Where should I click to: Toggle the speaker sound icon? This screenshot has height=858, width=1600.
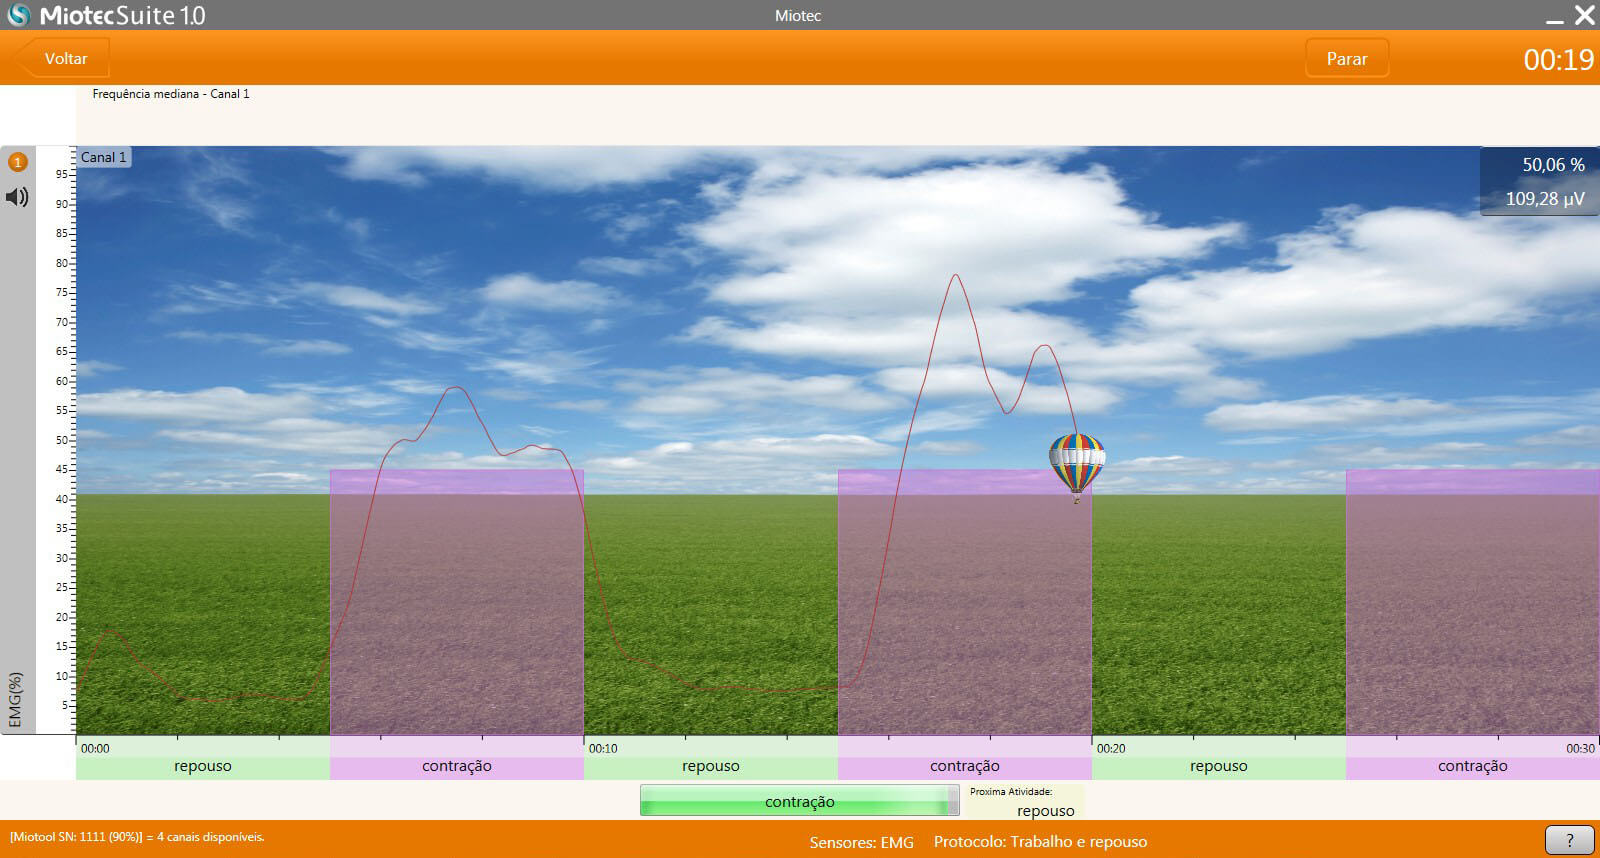tap(17, 197)
